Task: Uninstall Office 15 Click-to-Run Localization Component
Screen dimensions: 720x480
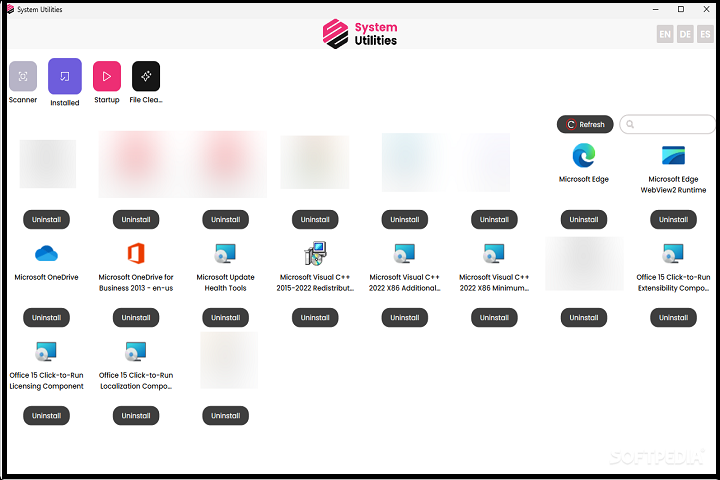Action: [136, 415]
